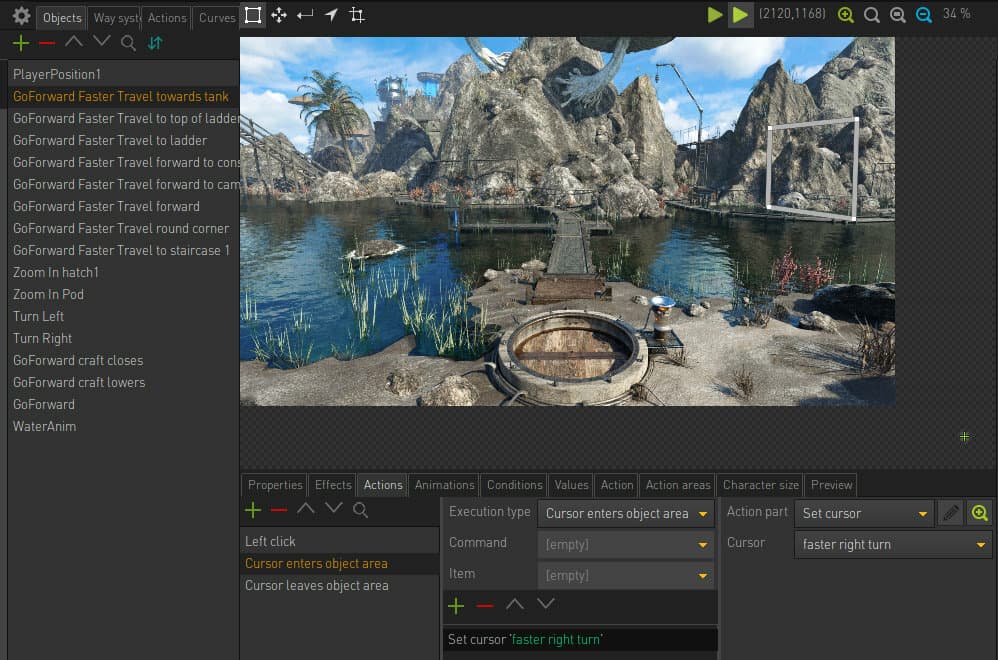The image size is (998, 660).
Task: Move the action down with the down arrow
Action: 334,509
